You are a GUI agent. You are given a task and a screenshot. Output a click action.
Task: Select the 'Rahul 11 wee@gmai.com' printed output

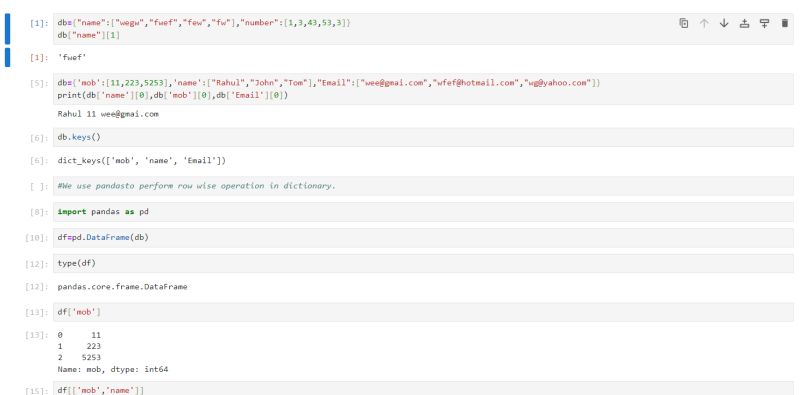108,114
